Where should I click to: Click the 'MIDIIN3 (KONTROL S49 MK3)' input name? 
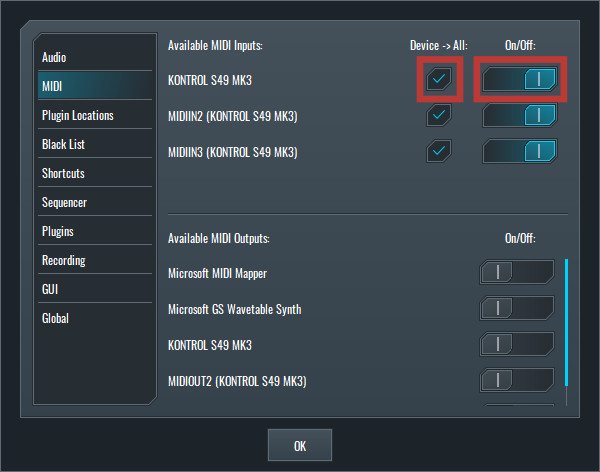(x=233, y=152)
